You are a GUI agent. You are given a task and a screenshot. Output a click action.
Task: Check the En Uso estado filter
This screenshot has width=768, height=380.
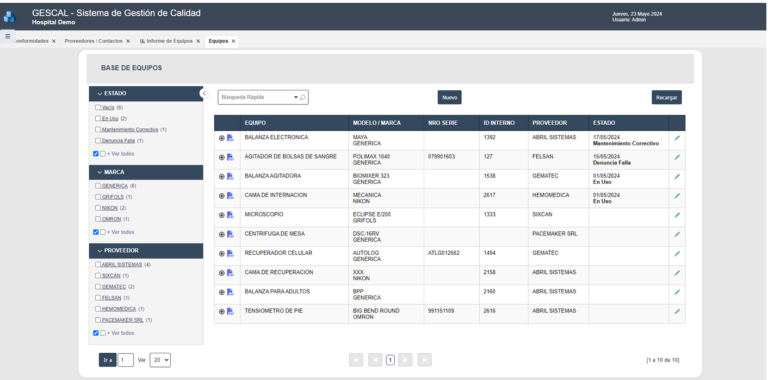[98, 119]
